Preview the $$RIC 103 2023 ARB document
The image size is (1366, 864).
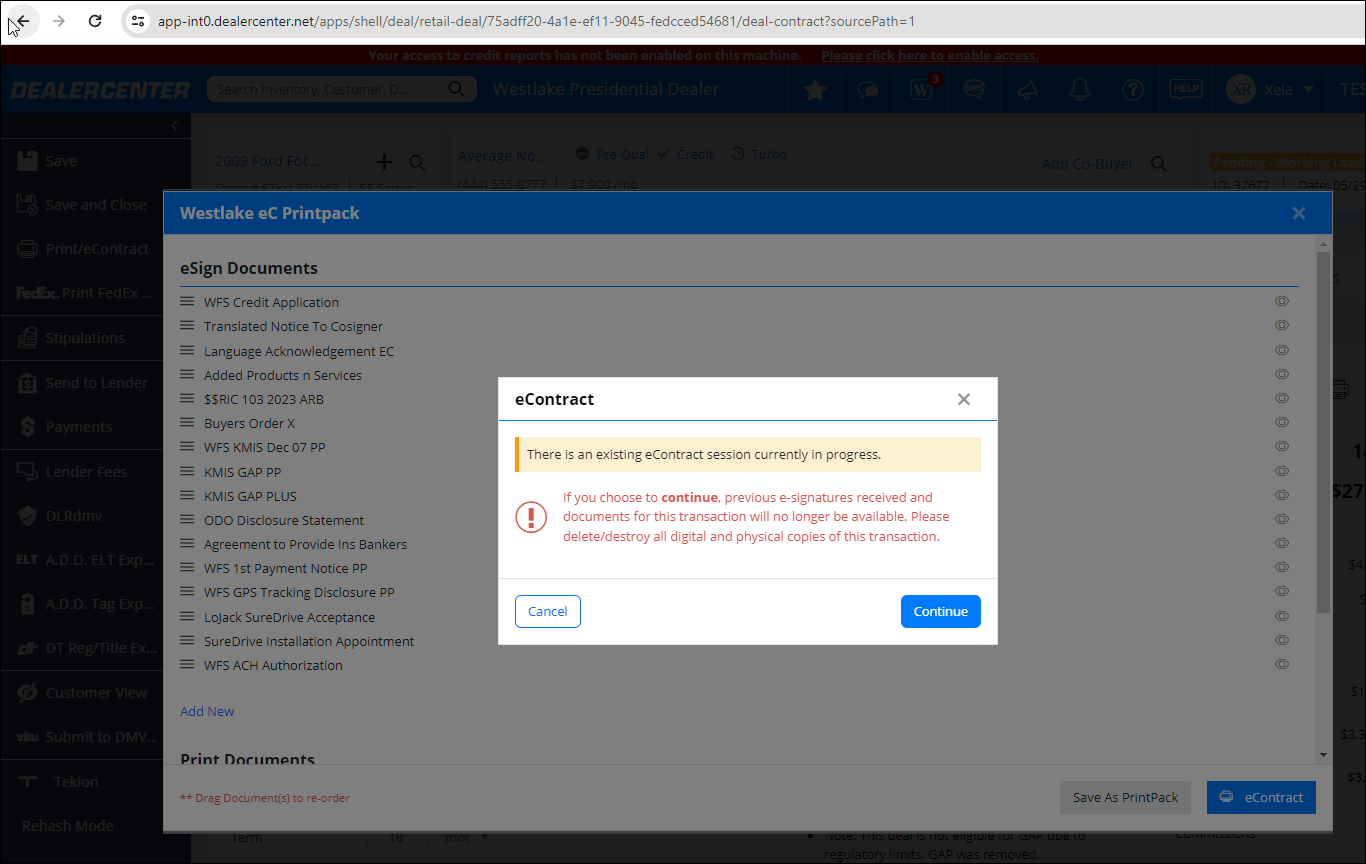[x=1282, y=398]
